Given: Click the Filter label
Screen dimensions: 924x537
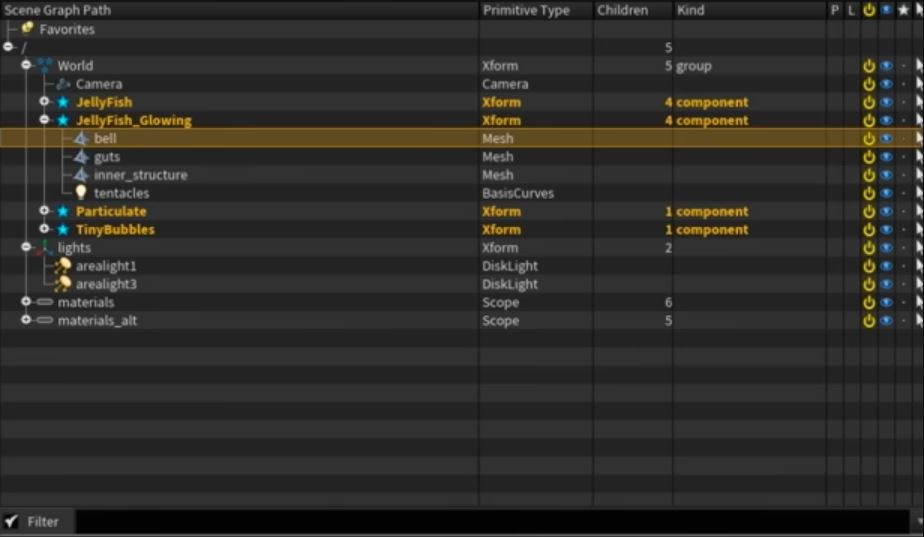Looking at the screenshot, I should point(43,522).
